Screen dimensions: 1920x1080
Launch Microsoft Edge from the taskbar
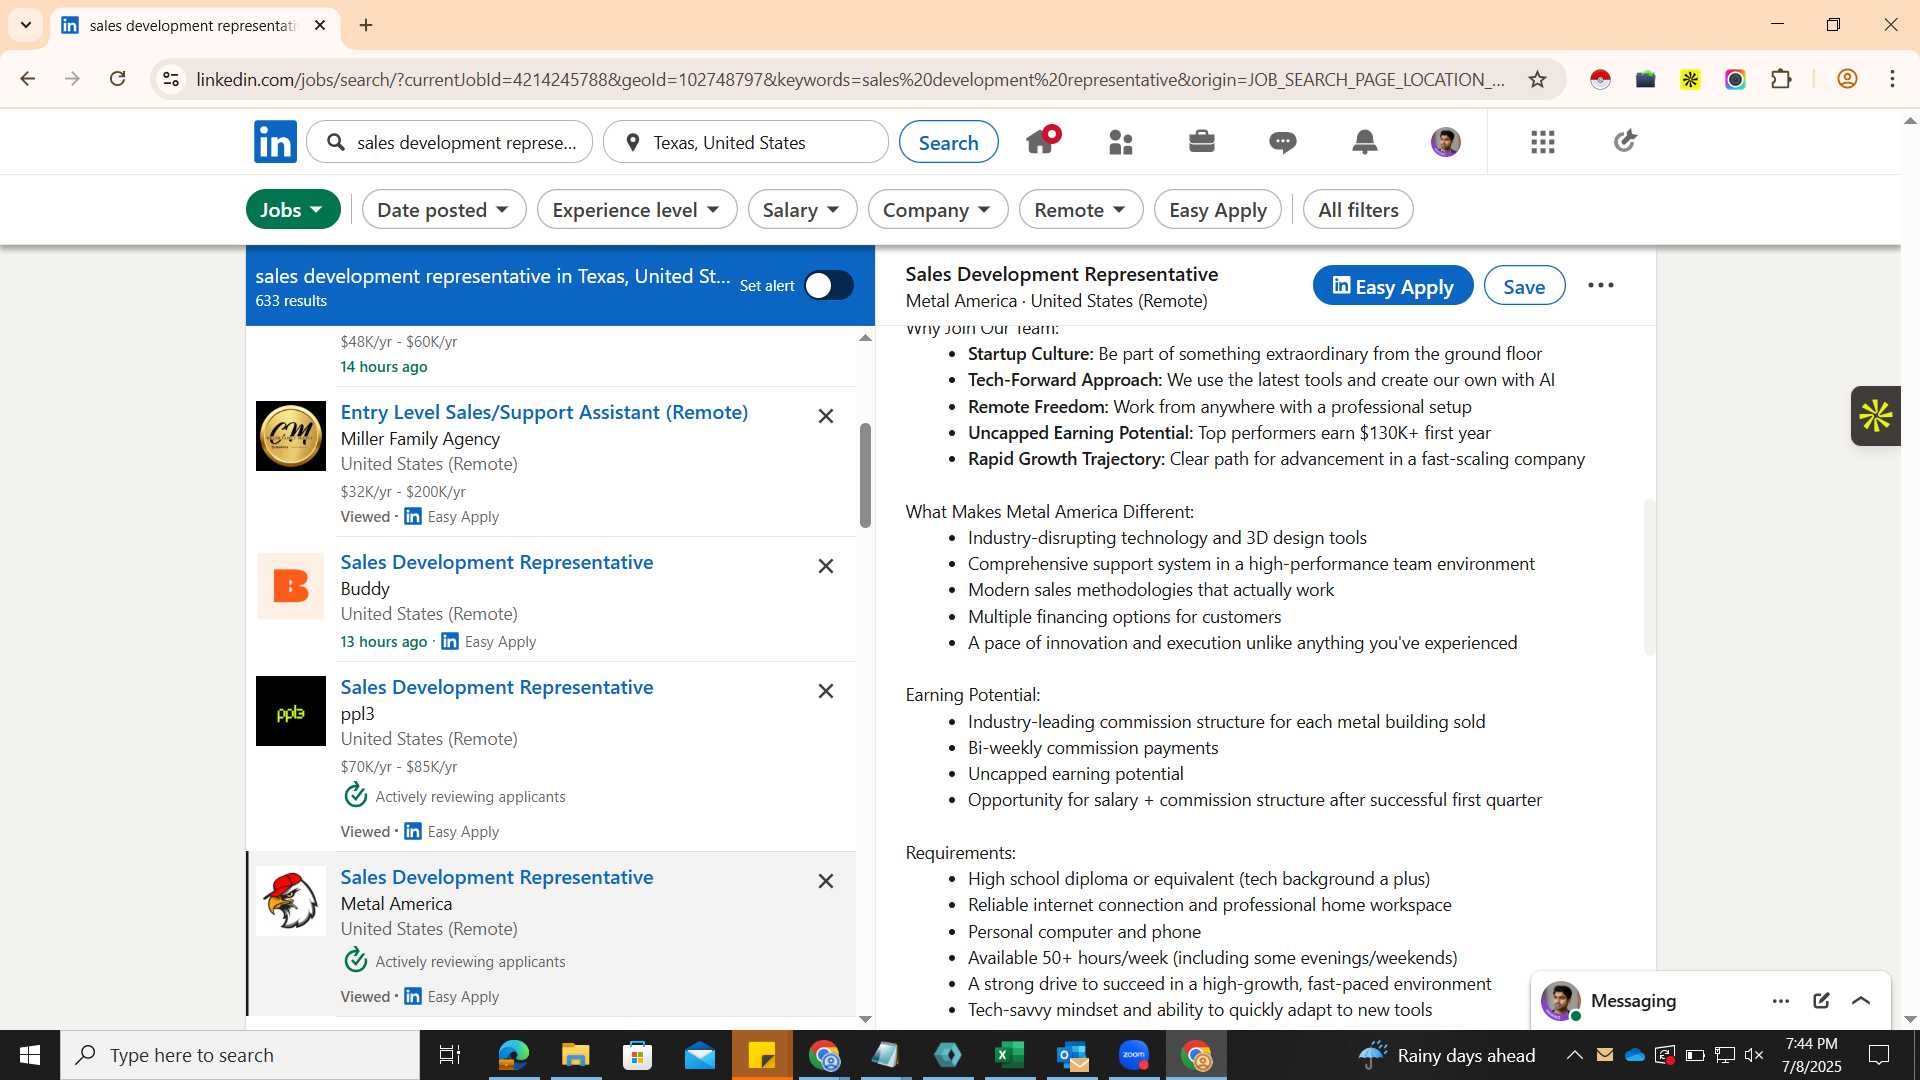pos(513,1055)
